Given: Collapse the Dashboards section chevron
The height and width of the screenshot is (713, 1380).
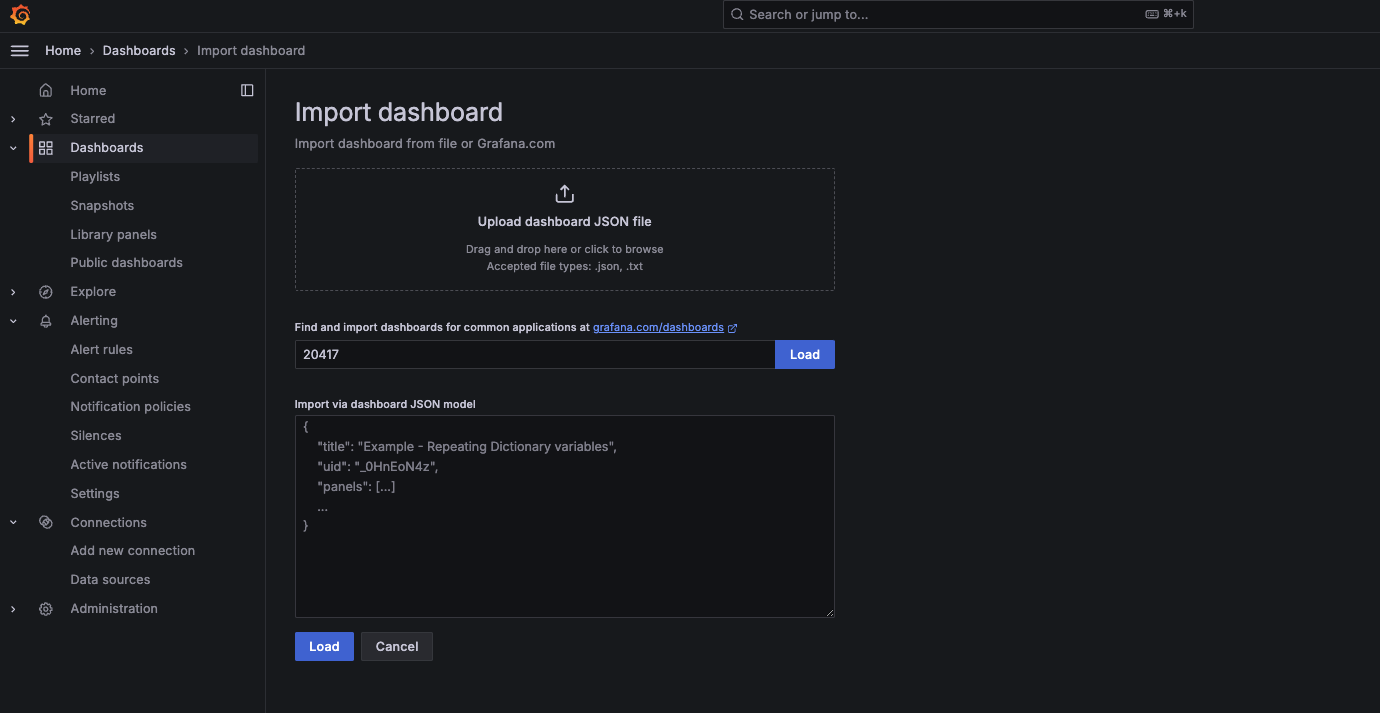Looking at the screenshot, I should (x=12, y=147).
